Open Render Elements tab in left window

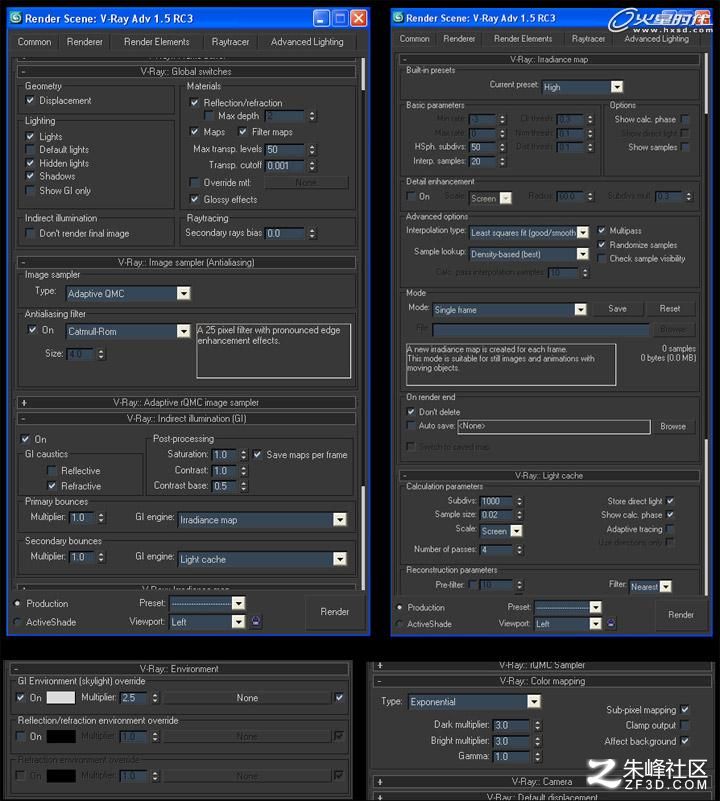[x=156, y=42]
